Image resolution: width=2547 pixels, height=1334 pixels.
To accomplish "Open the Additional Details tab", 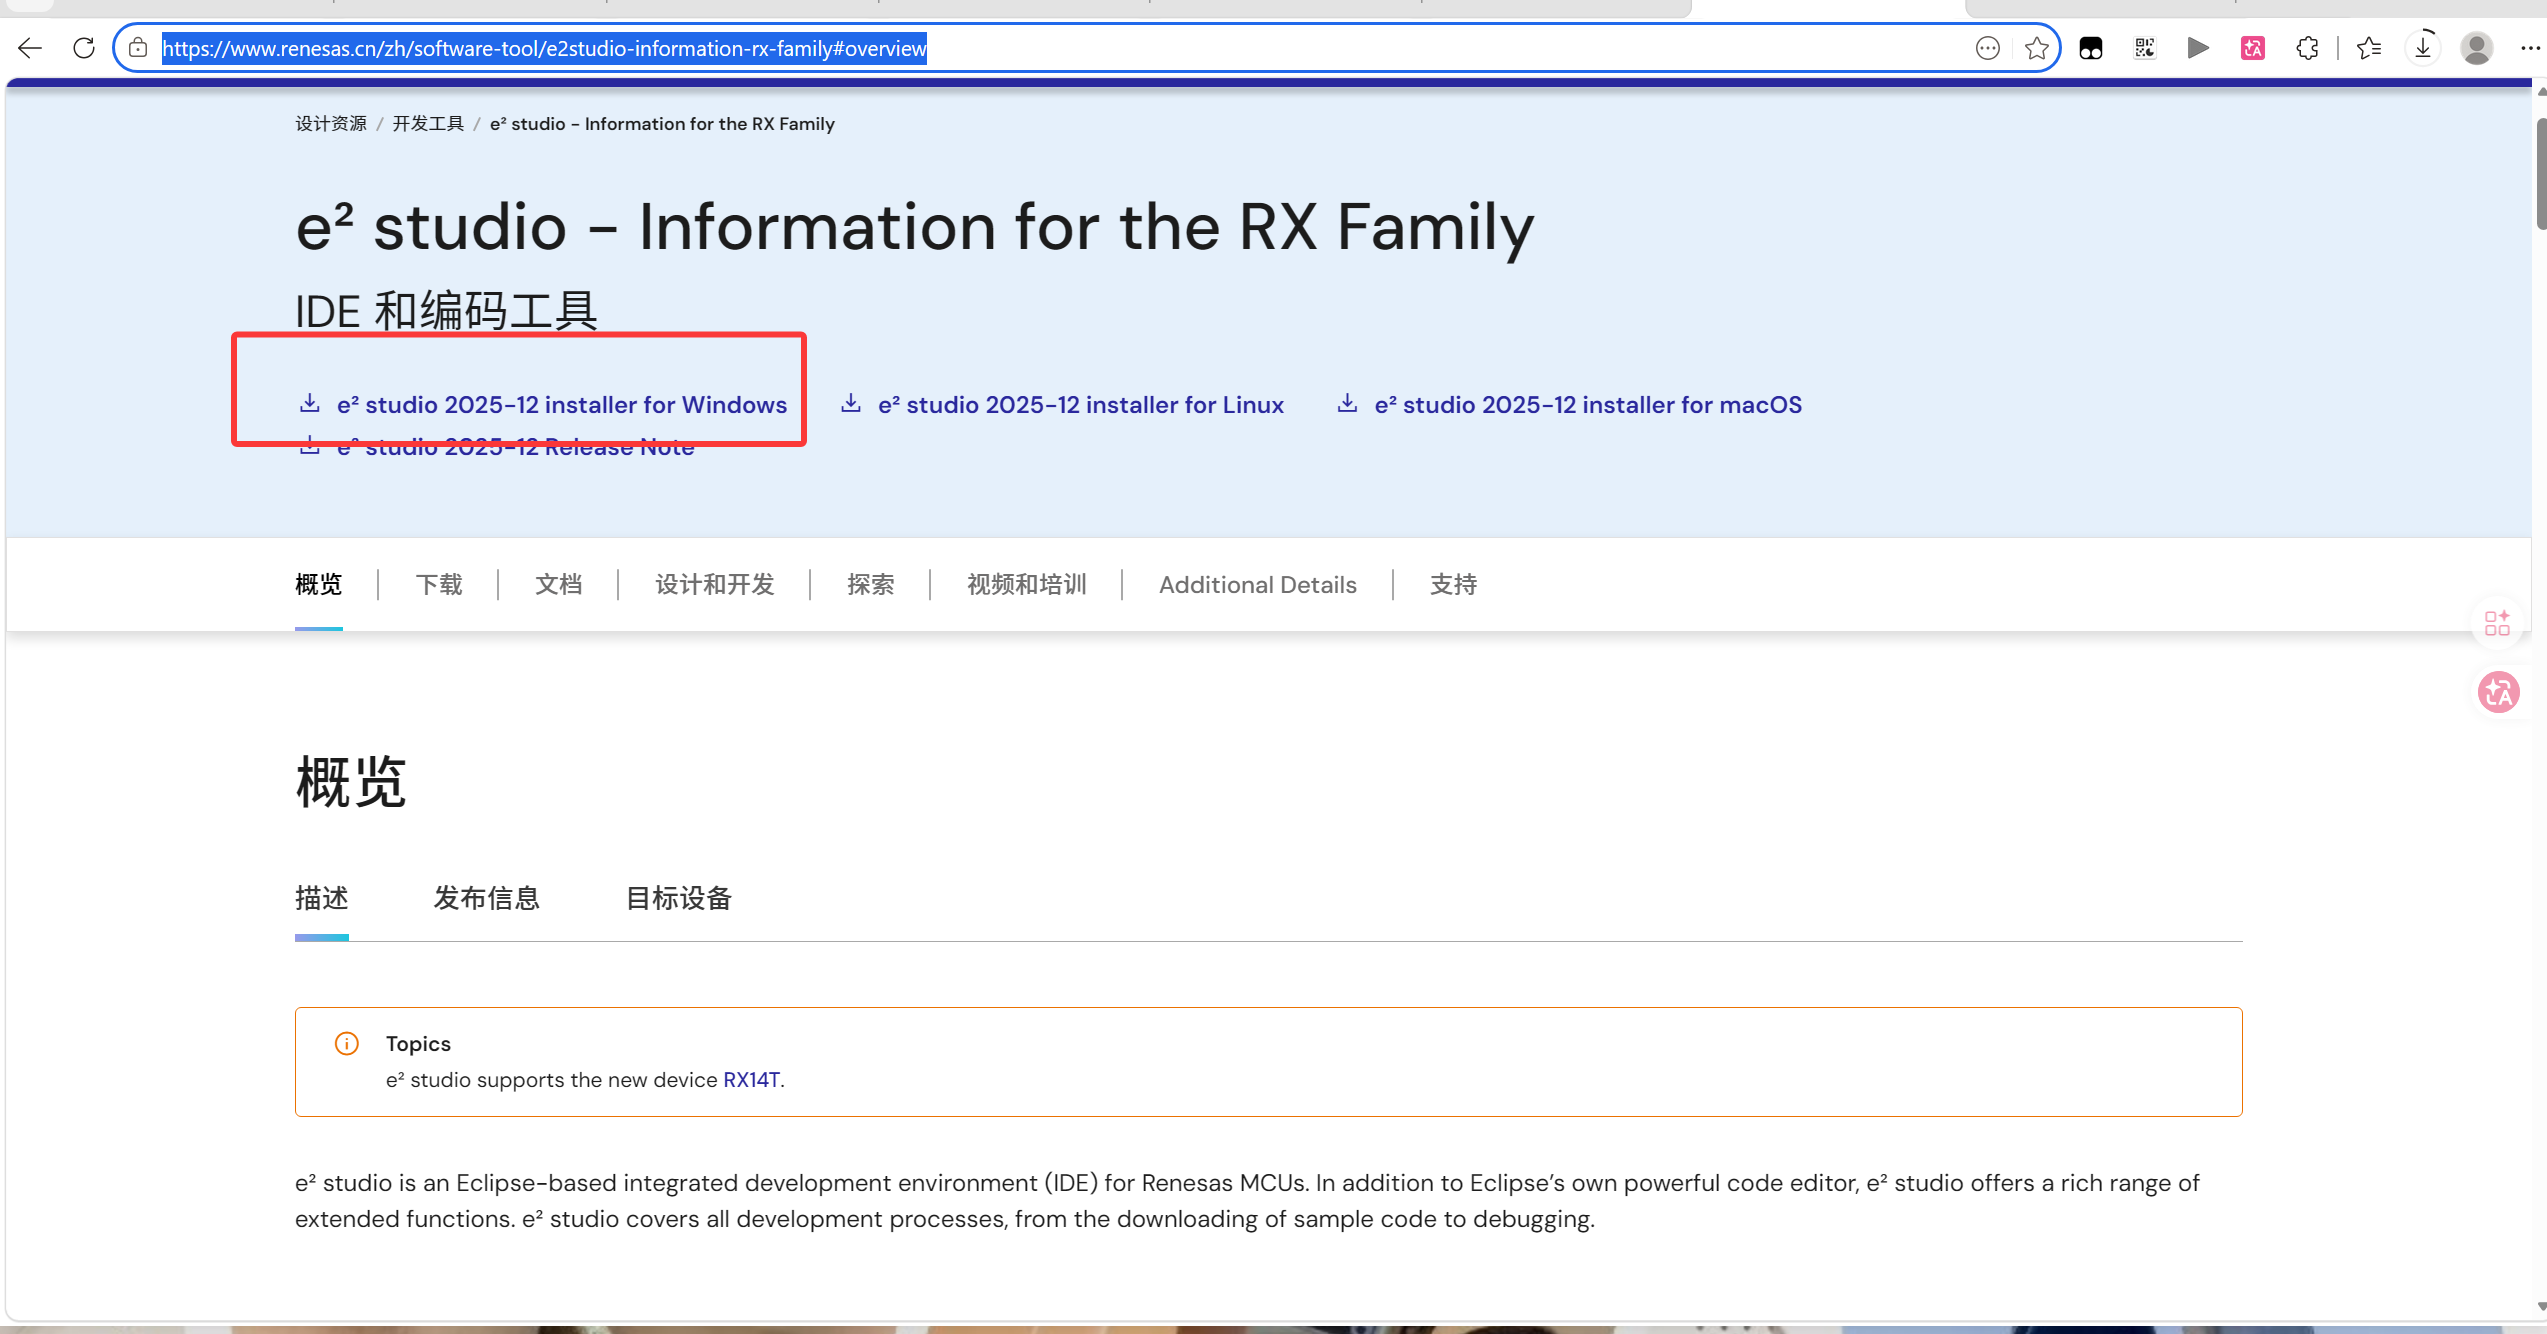I will 1258,584.
